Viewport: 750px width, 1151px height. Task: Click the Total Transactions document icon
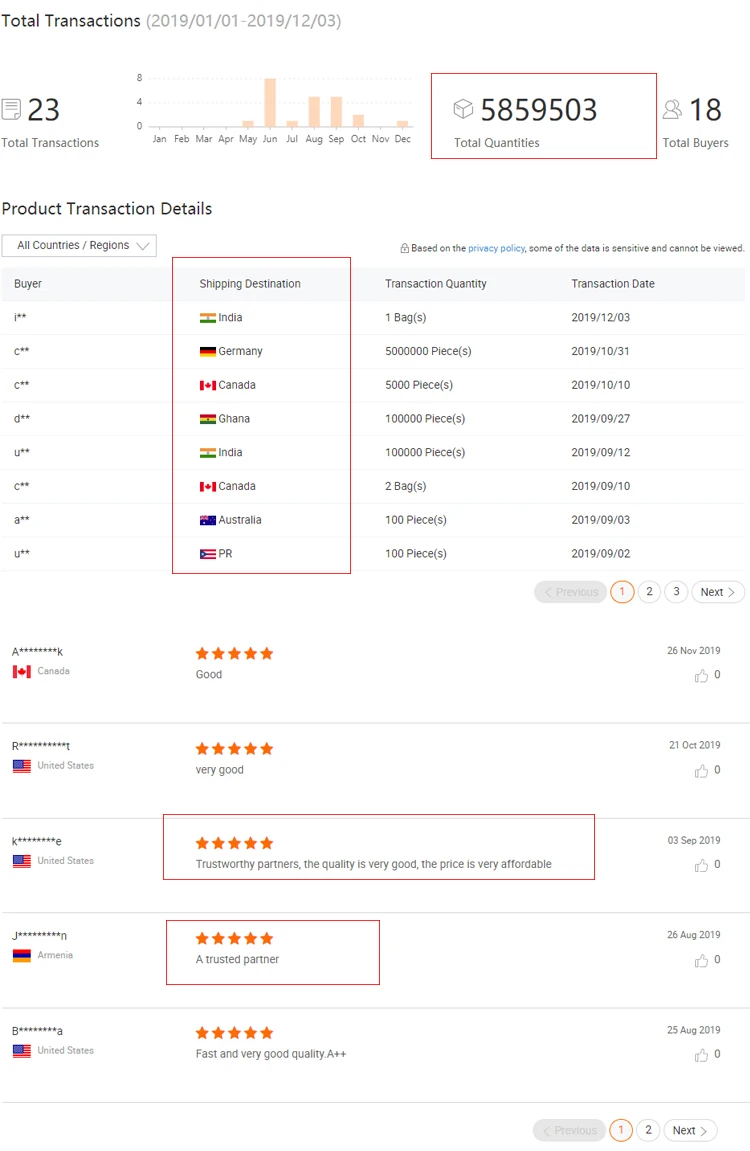coord(12,109)
